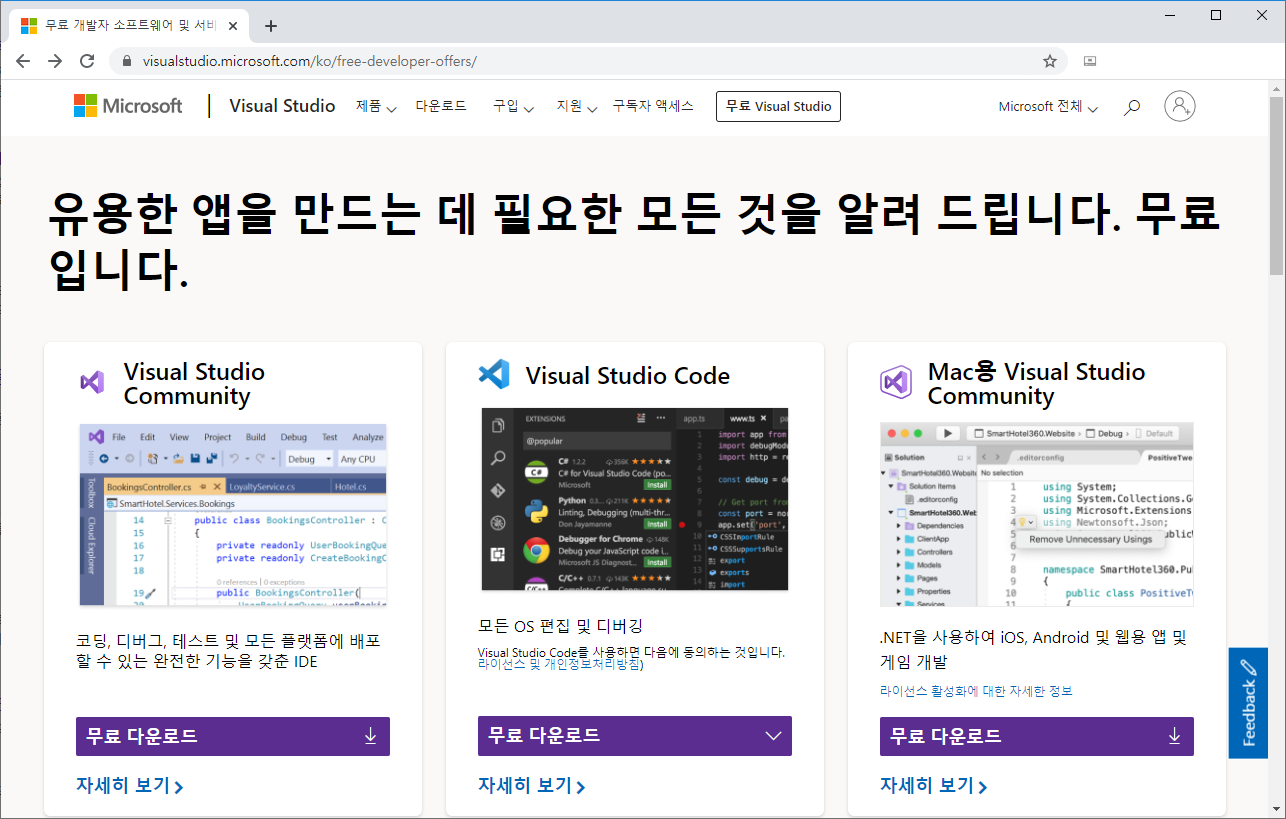Expand the 지원 menu

[x=577, y=106]
